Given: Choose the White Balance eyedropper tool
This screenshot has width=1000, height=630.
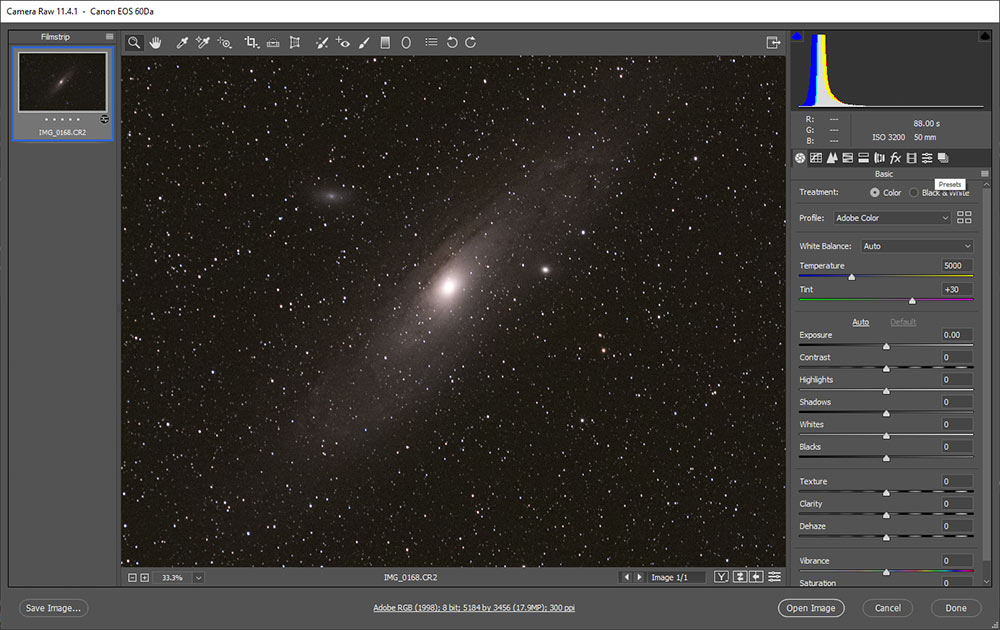Looking at the screenshot, I should pos(181,42).
